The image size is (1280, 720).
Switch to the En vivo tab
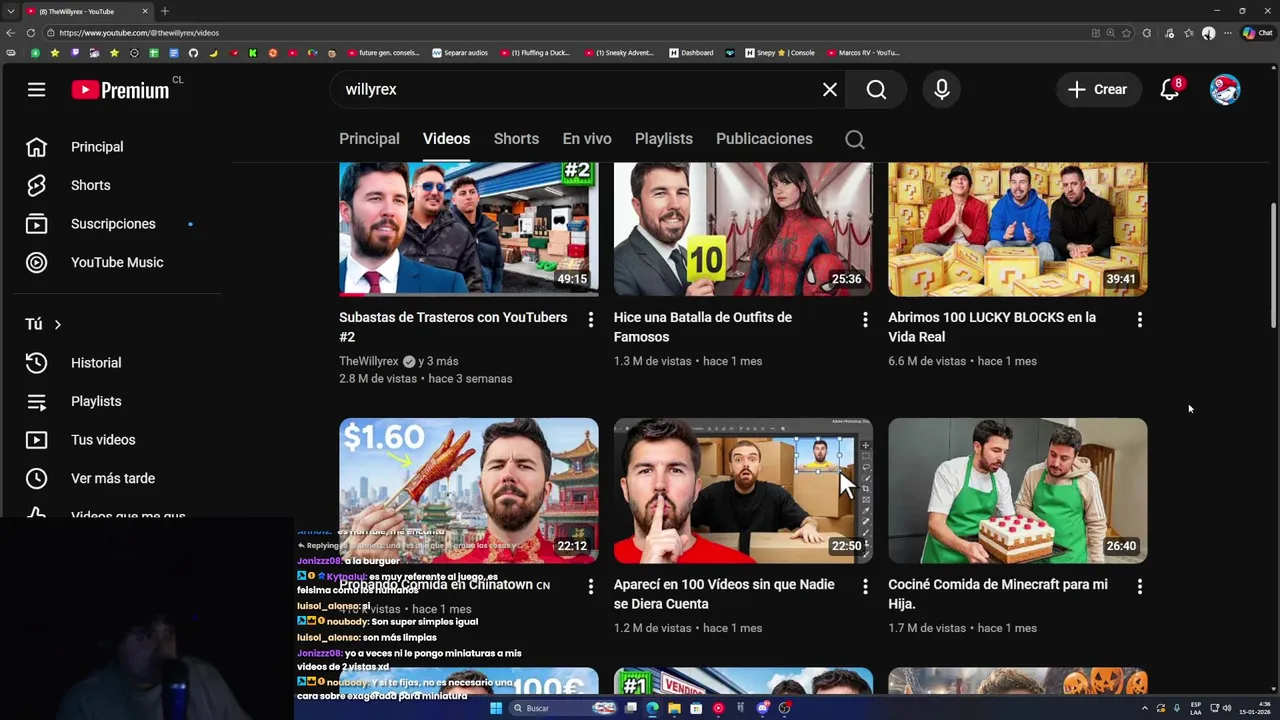coord(587,139)
